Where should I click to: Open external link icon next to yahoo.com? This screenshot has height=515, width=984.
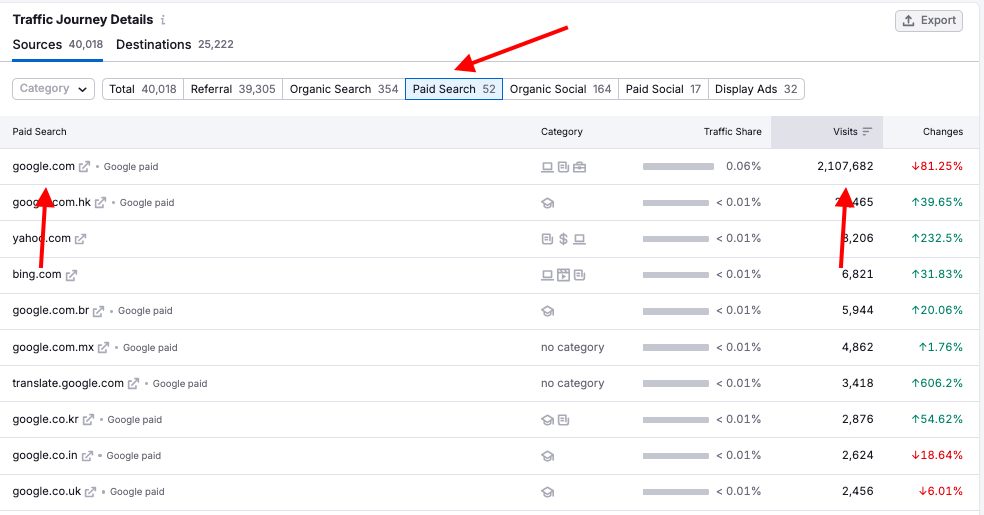pos(81,239)
